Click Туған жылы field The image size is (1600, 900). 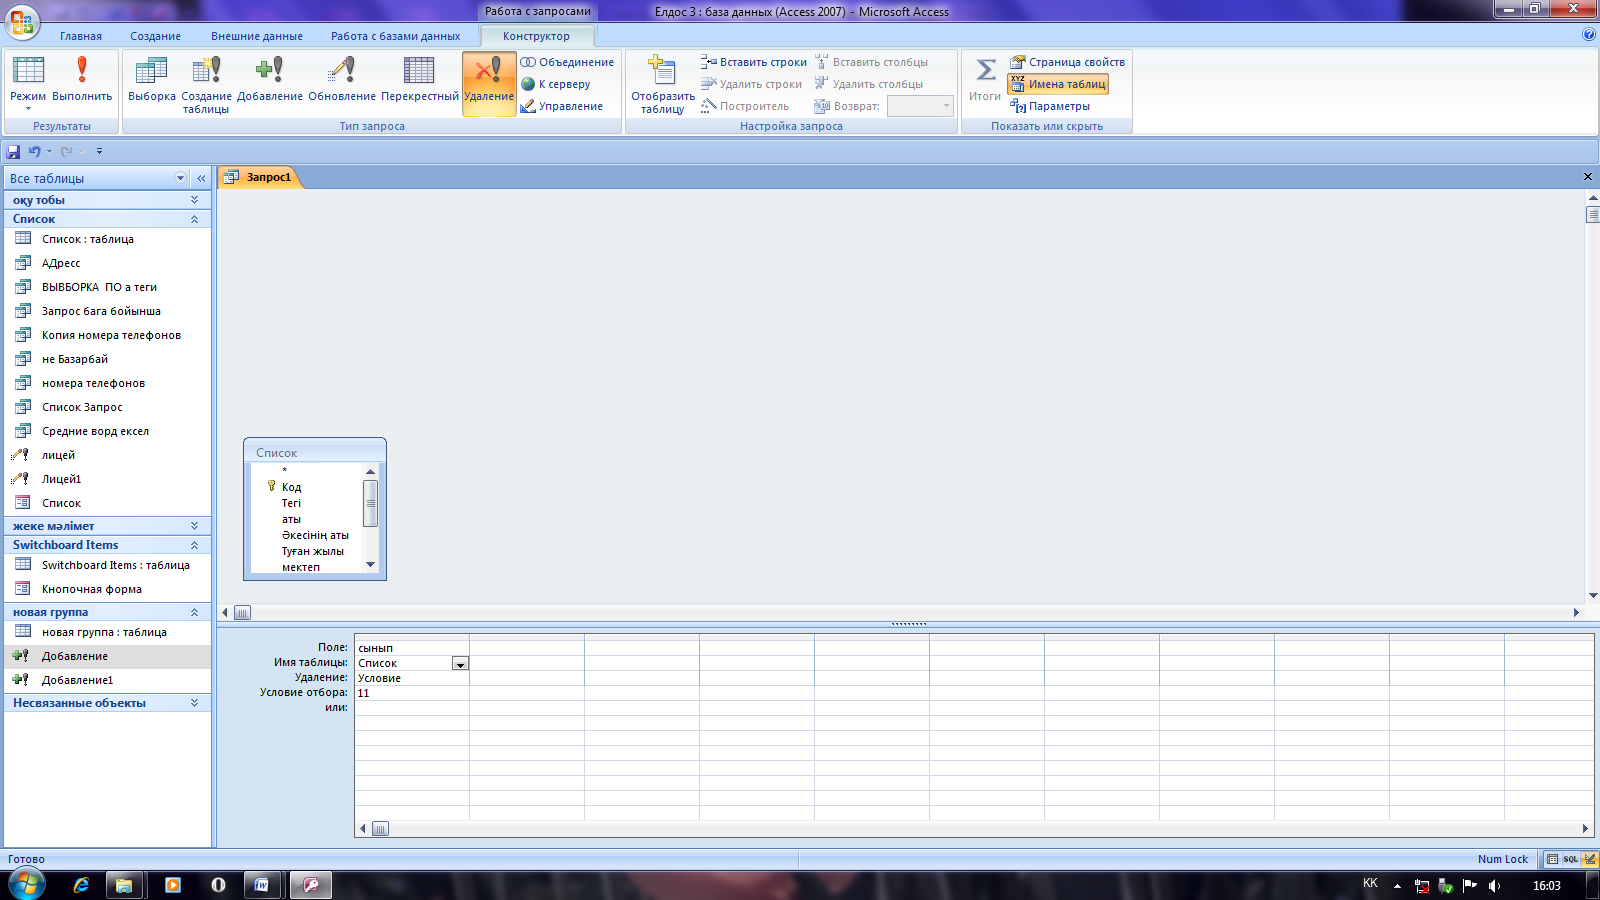click(x=312, y=551)
